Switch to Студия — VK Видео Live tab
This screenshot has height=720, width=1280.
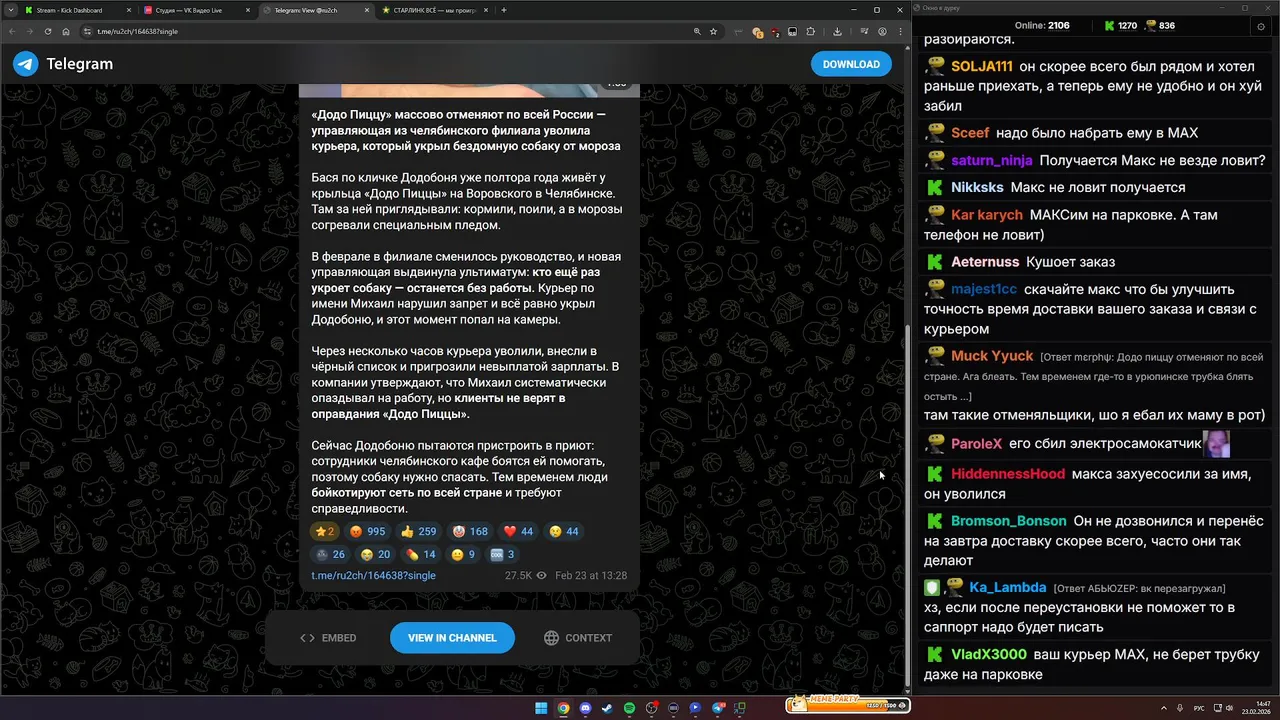(195, 10)
